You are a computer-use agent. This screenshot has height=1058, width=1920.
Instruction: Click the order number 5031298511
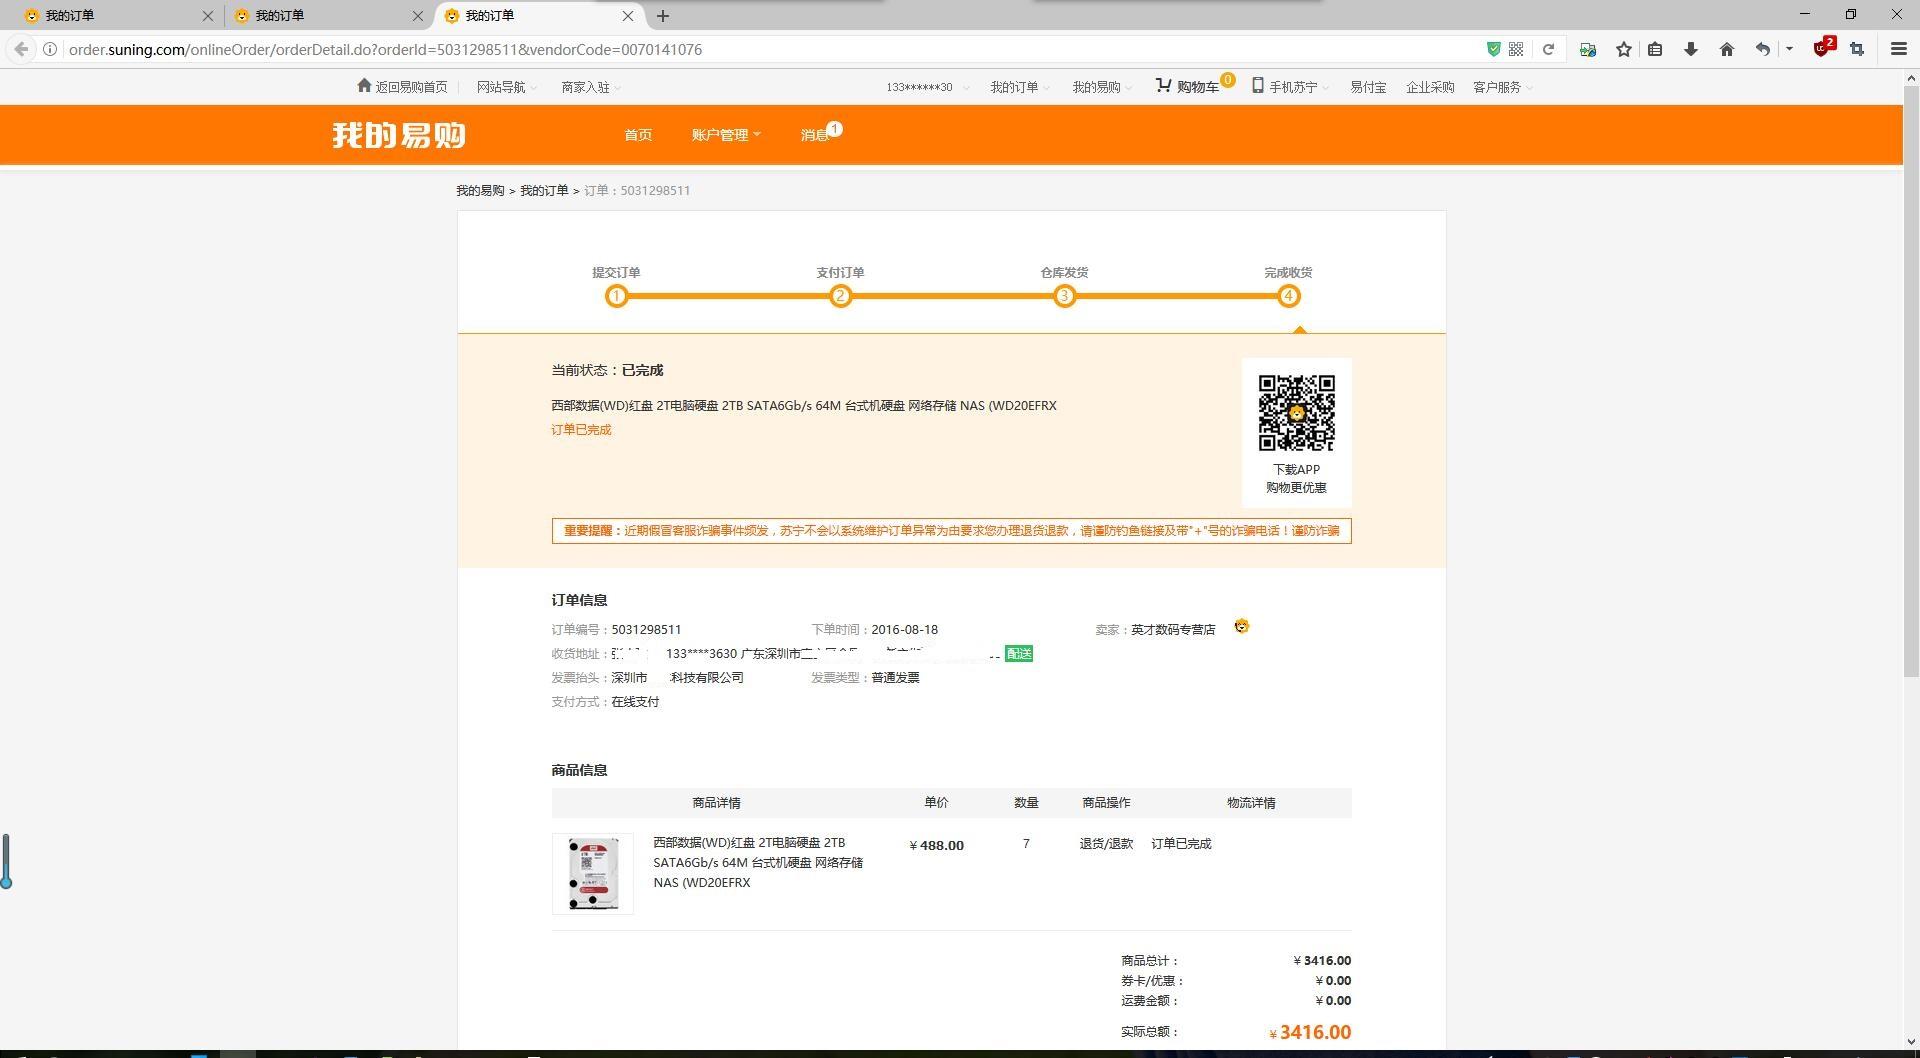click(x=646, y=630)
